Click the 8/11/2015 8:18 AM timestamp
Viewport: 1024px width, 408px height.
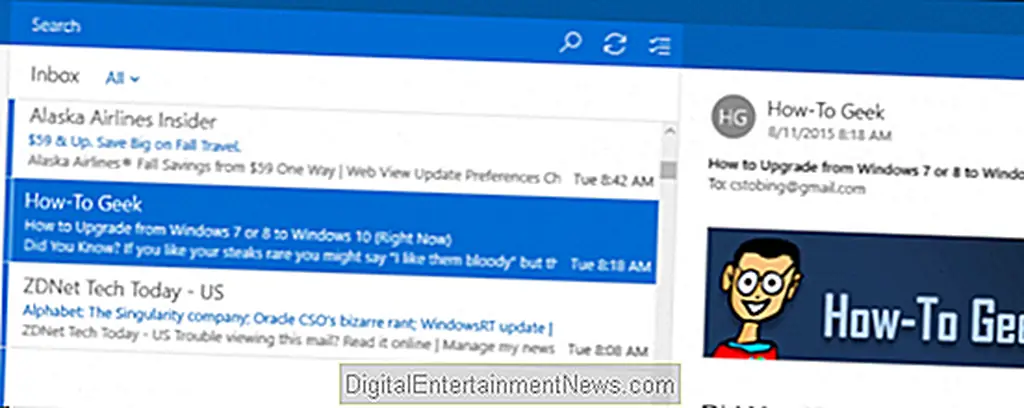coord(827,134)
